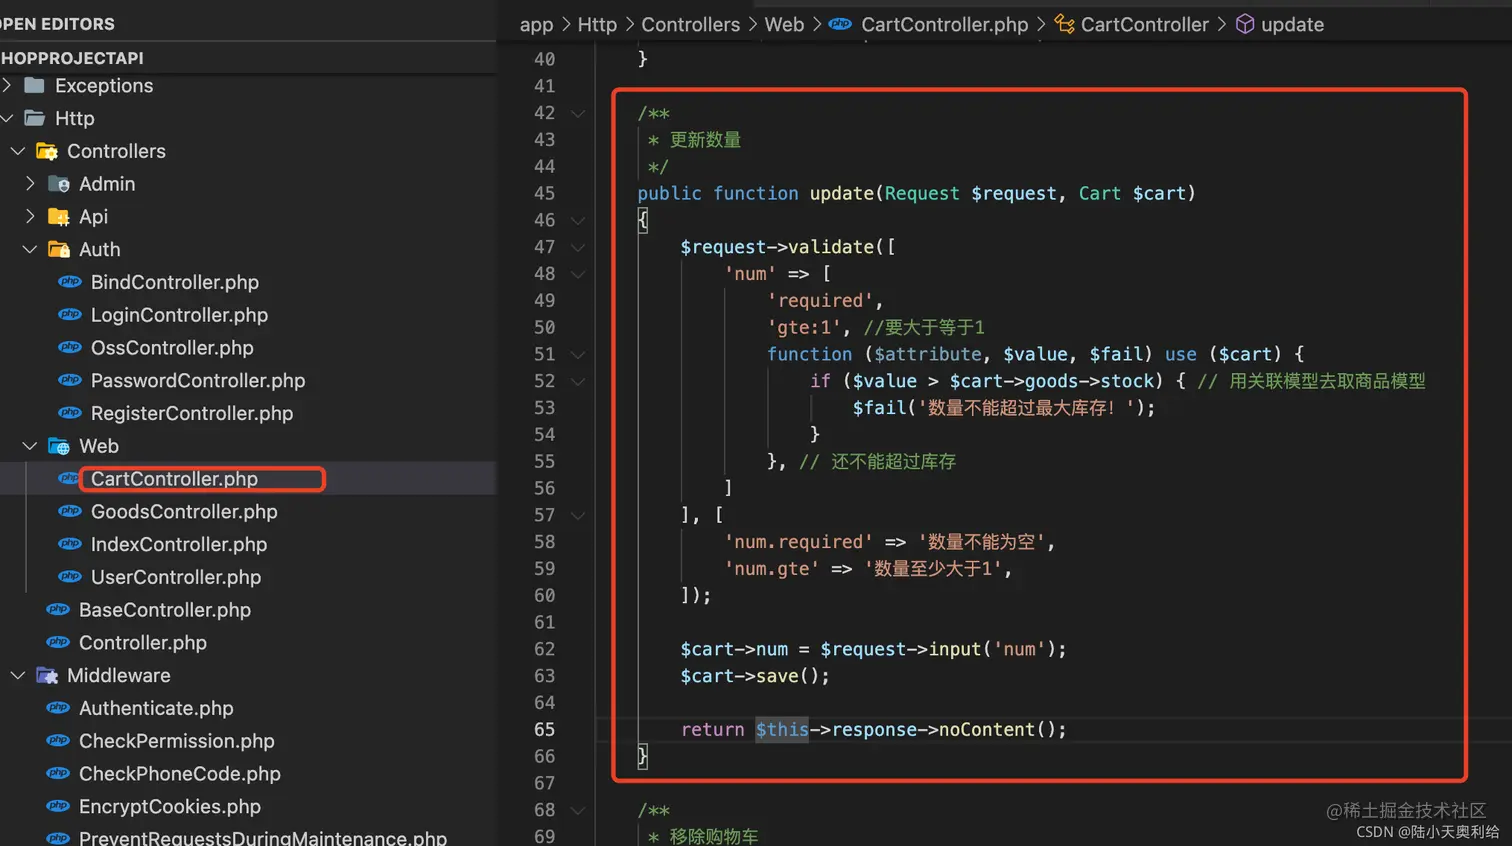Click PHP icon beside OssController.php
The image size is (1512, 846).
point(70,347)
